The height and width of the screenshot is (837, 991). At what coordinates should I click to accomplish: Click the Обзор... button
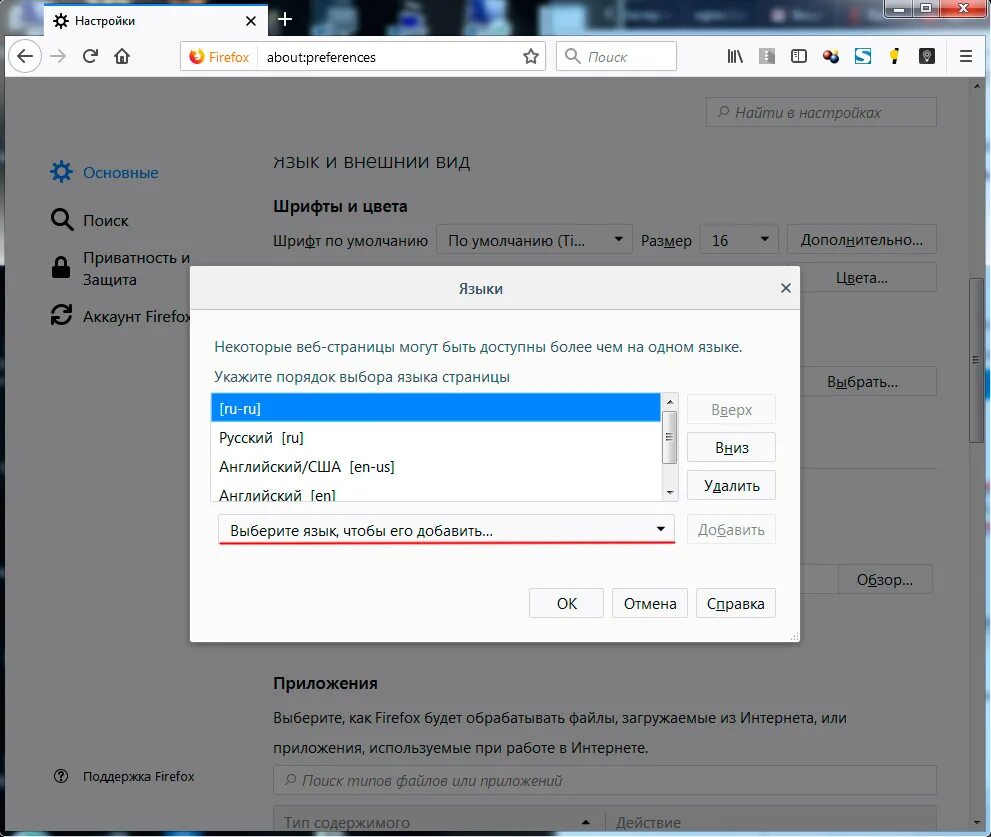pyautogui.click(x=885, y=580)
